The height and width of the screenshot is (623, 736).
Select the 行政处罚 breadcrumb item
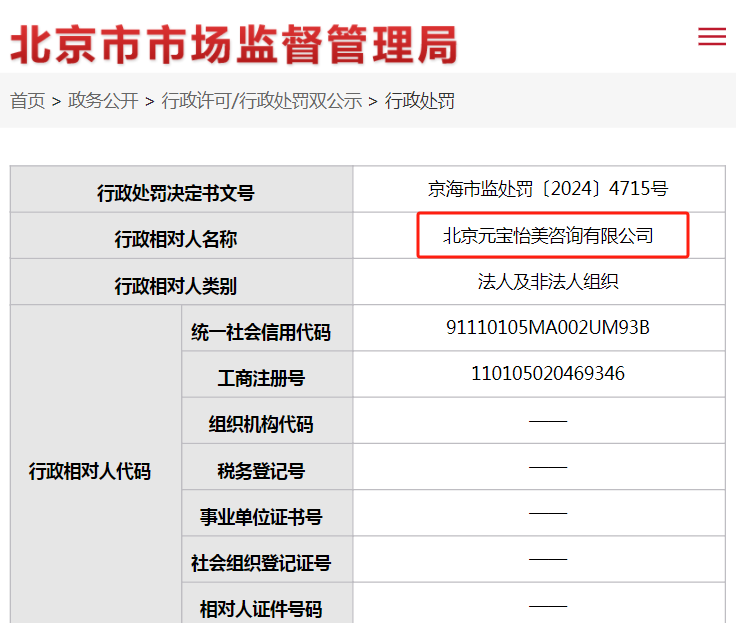coord(420,101)
